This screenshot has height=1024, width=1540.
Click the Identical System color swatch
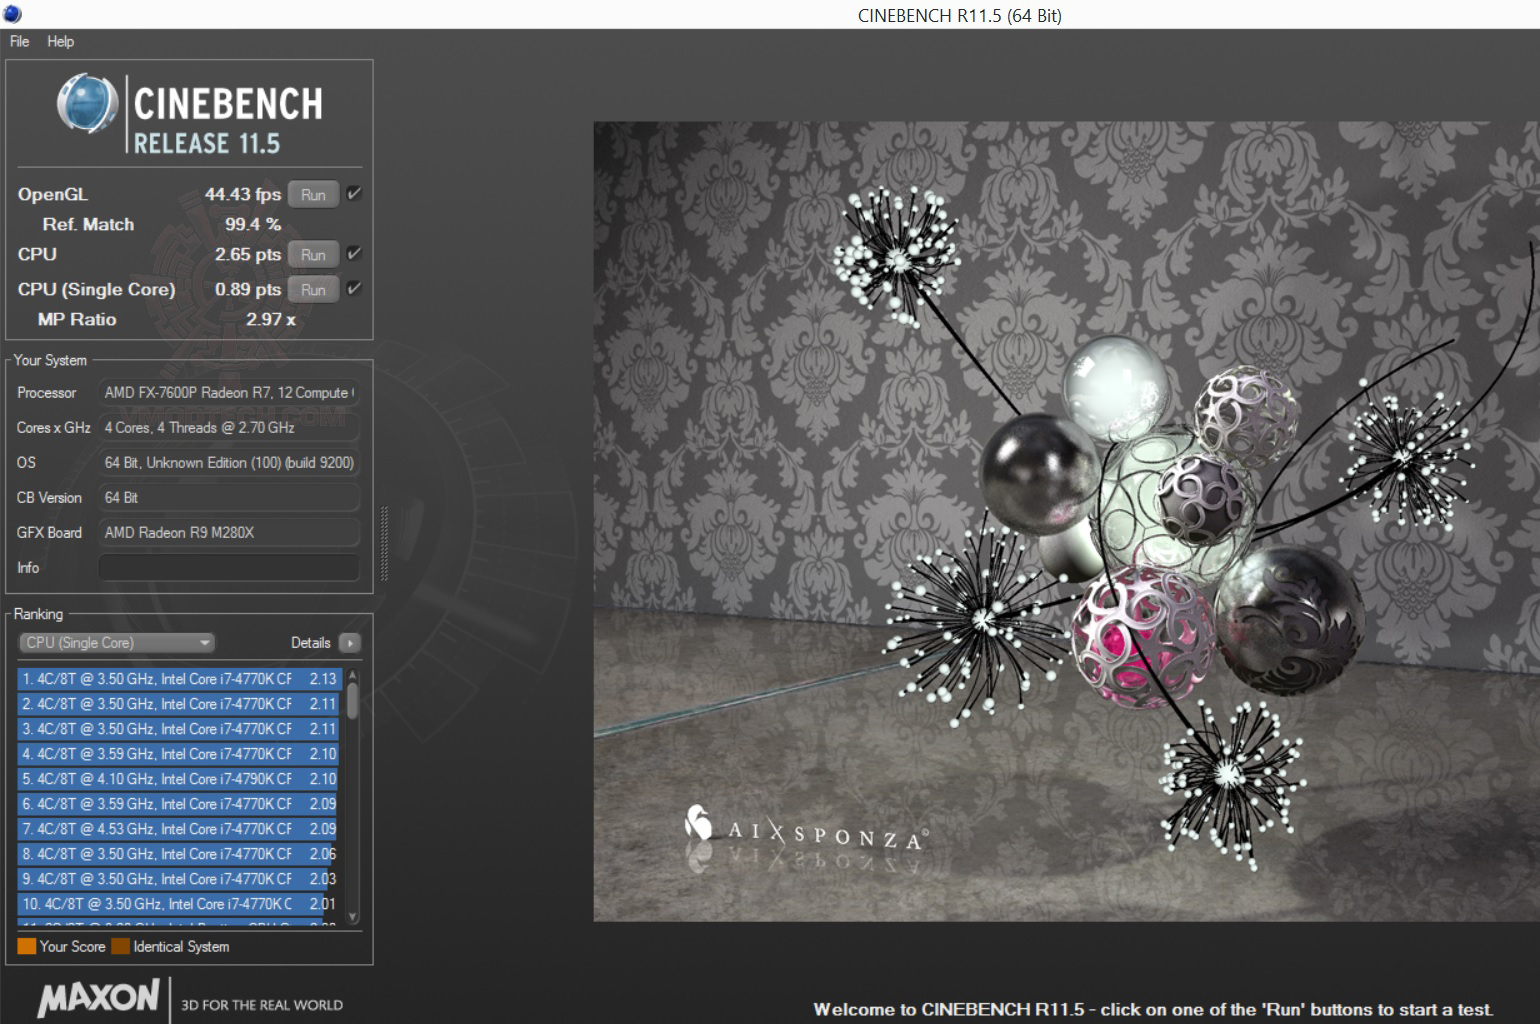(121, 946)
